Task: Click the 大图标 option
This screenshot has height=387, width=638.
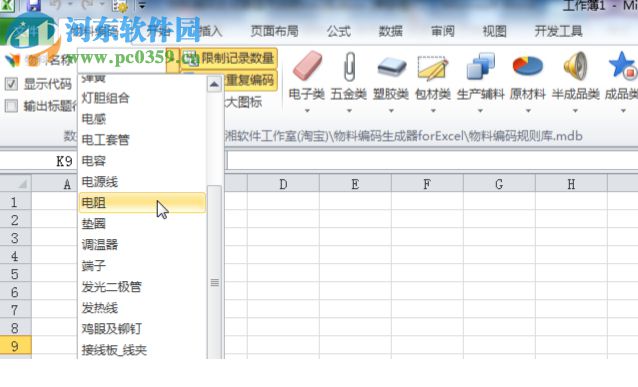Action: tap(243, 102)
